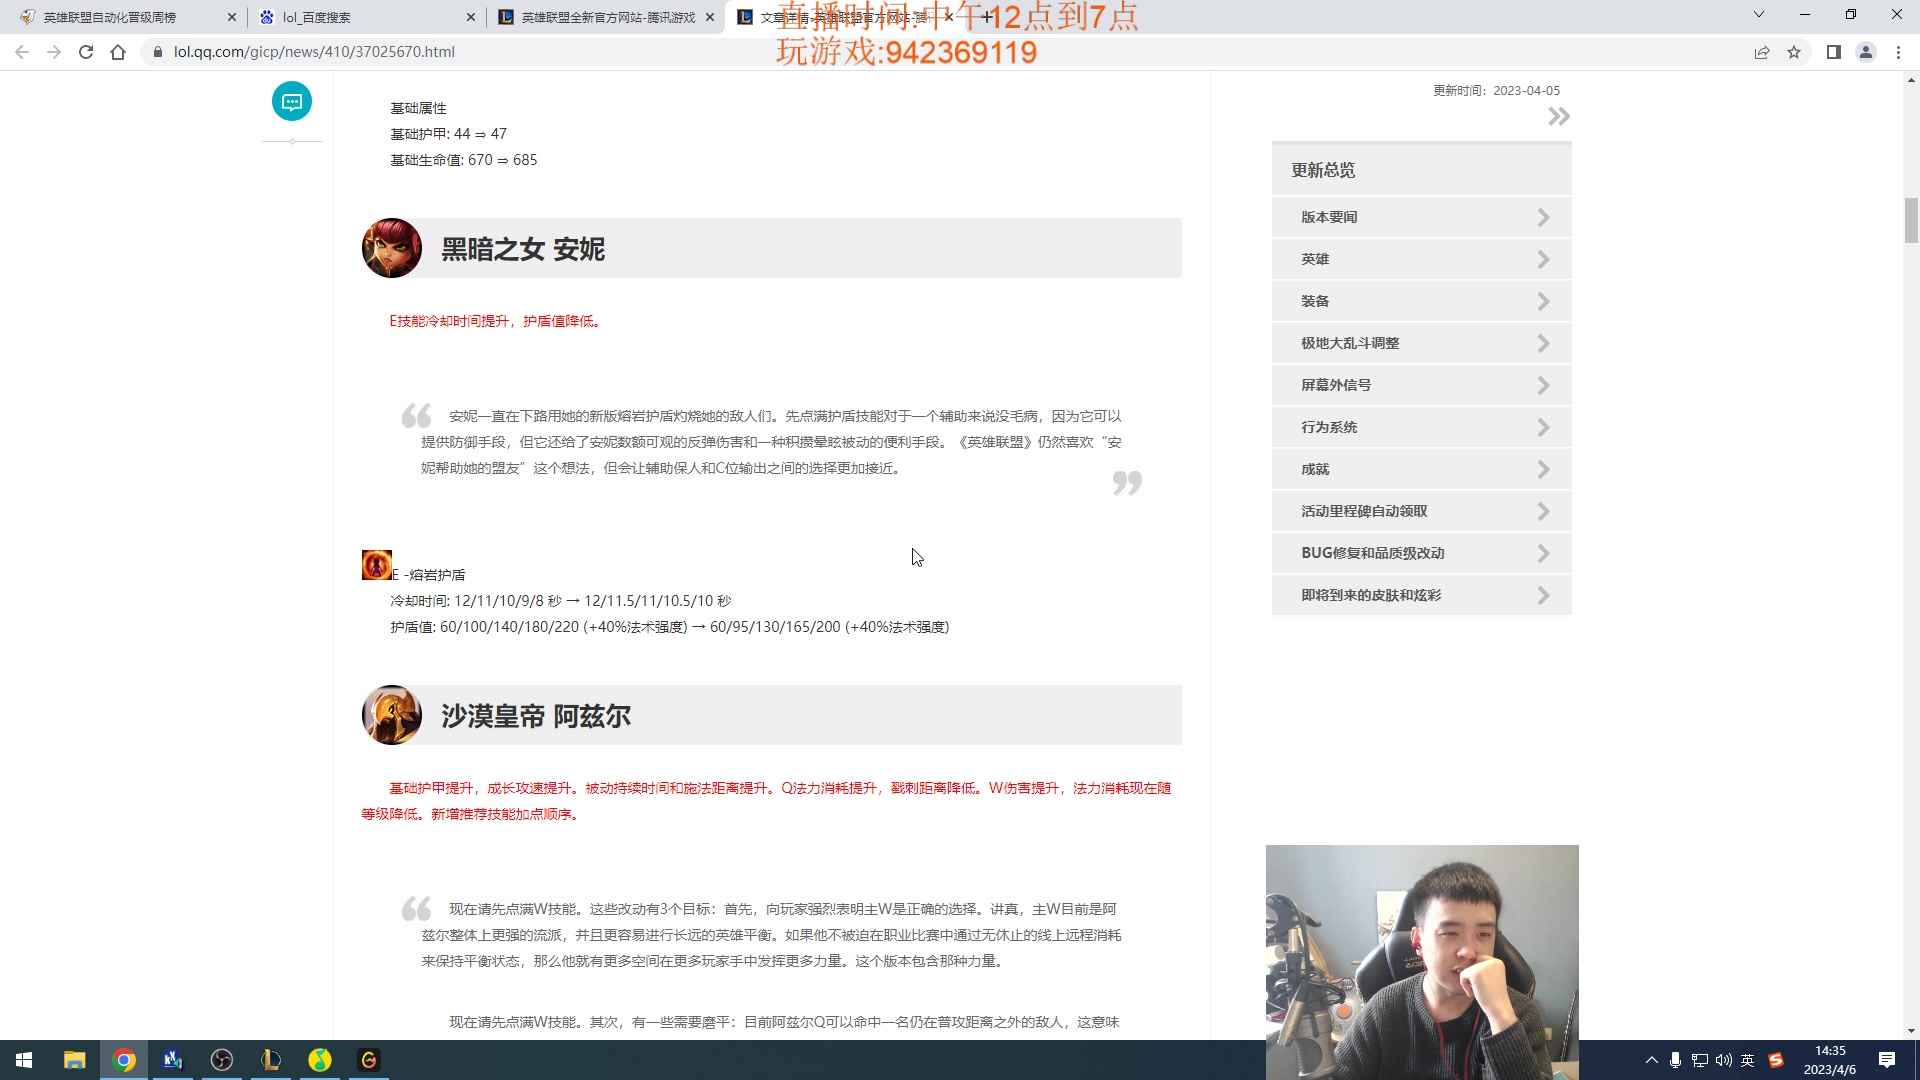Launch OBS Studio from the taskbar
This screenshot has width=1920, height=1080.
click(221, 1059)
